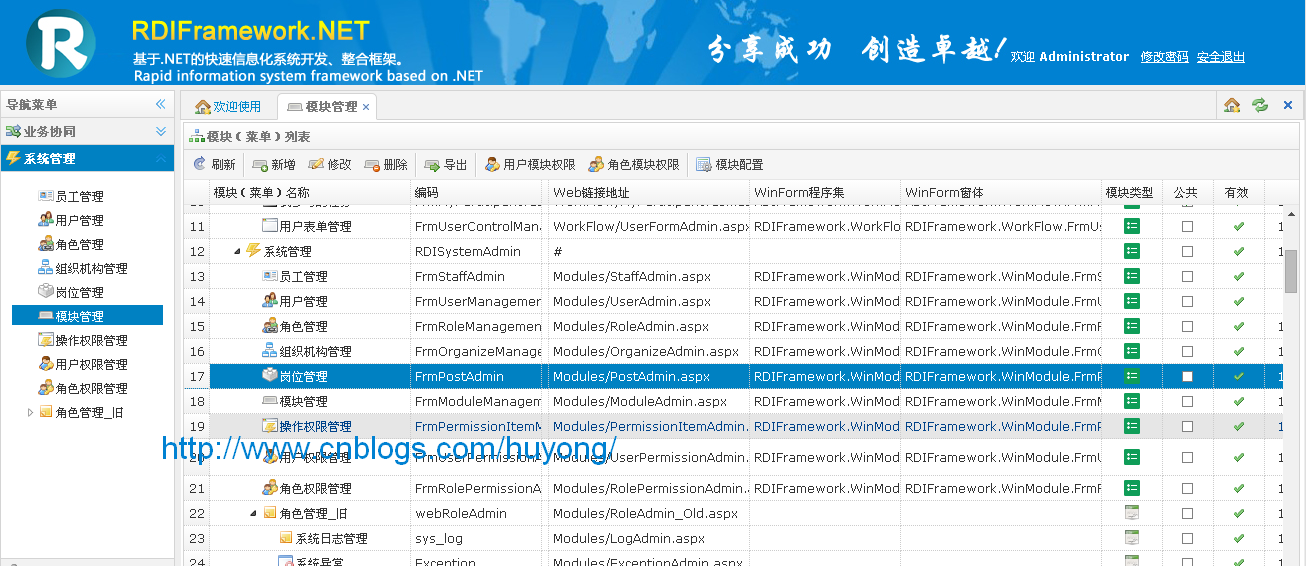Click the 刷新 refresh toolbar button
Screen dimensions: 1306x566
coord(214,165)
